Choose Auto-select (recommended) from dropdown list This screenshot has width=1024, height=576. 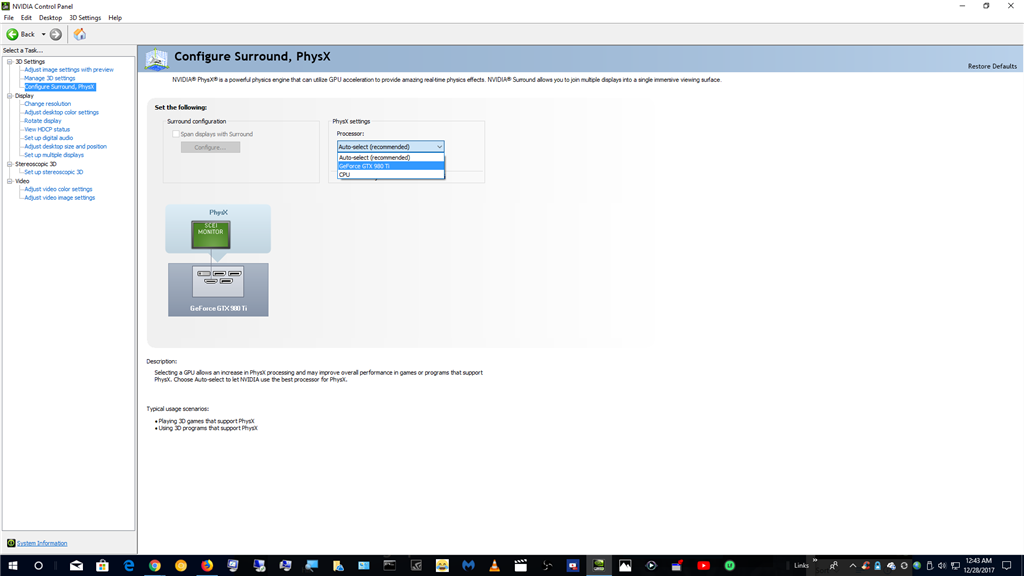click(391, 157)
